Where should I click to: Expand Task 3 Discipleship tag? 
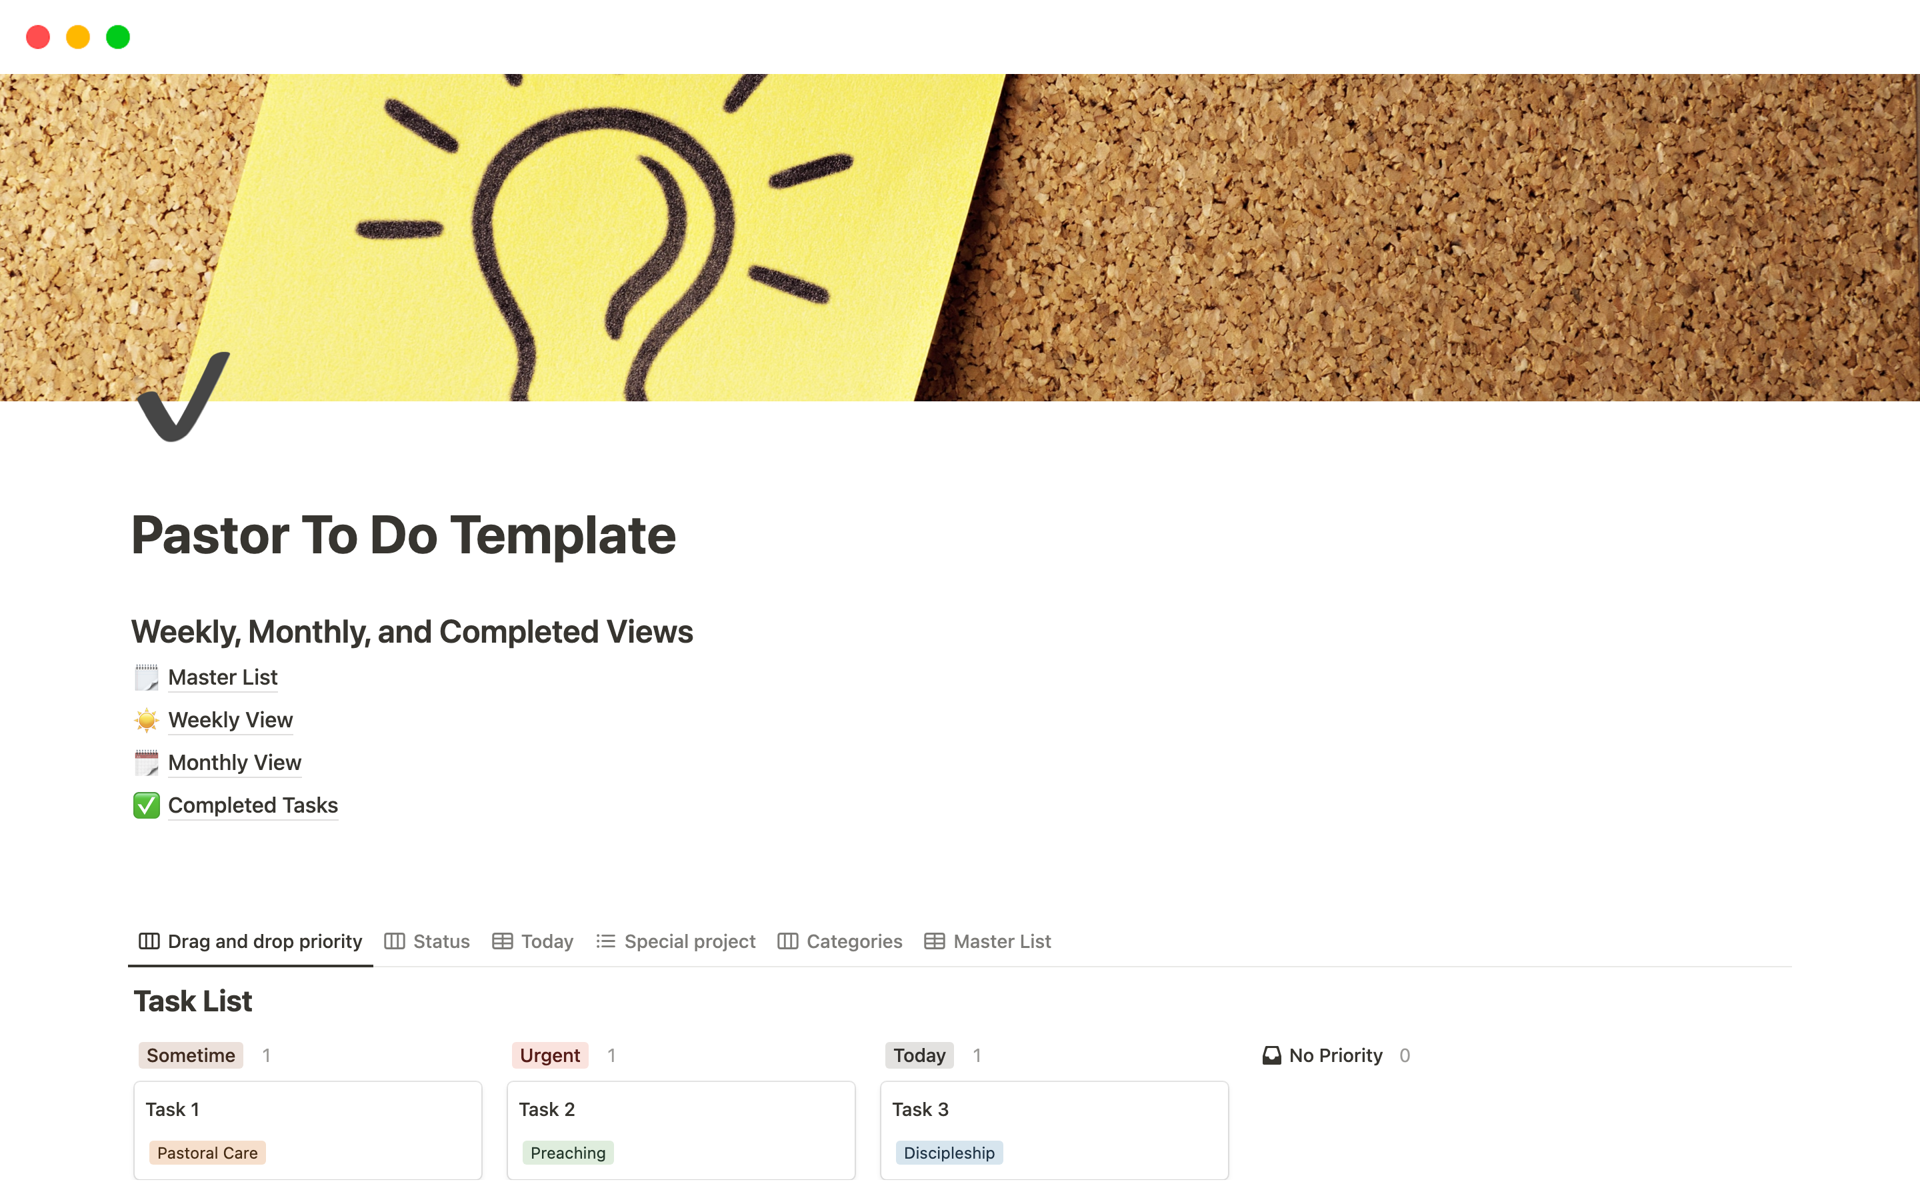(x=947, y=1152)
